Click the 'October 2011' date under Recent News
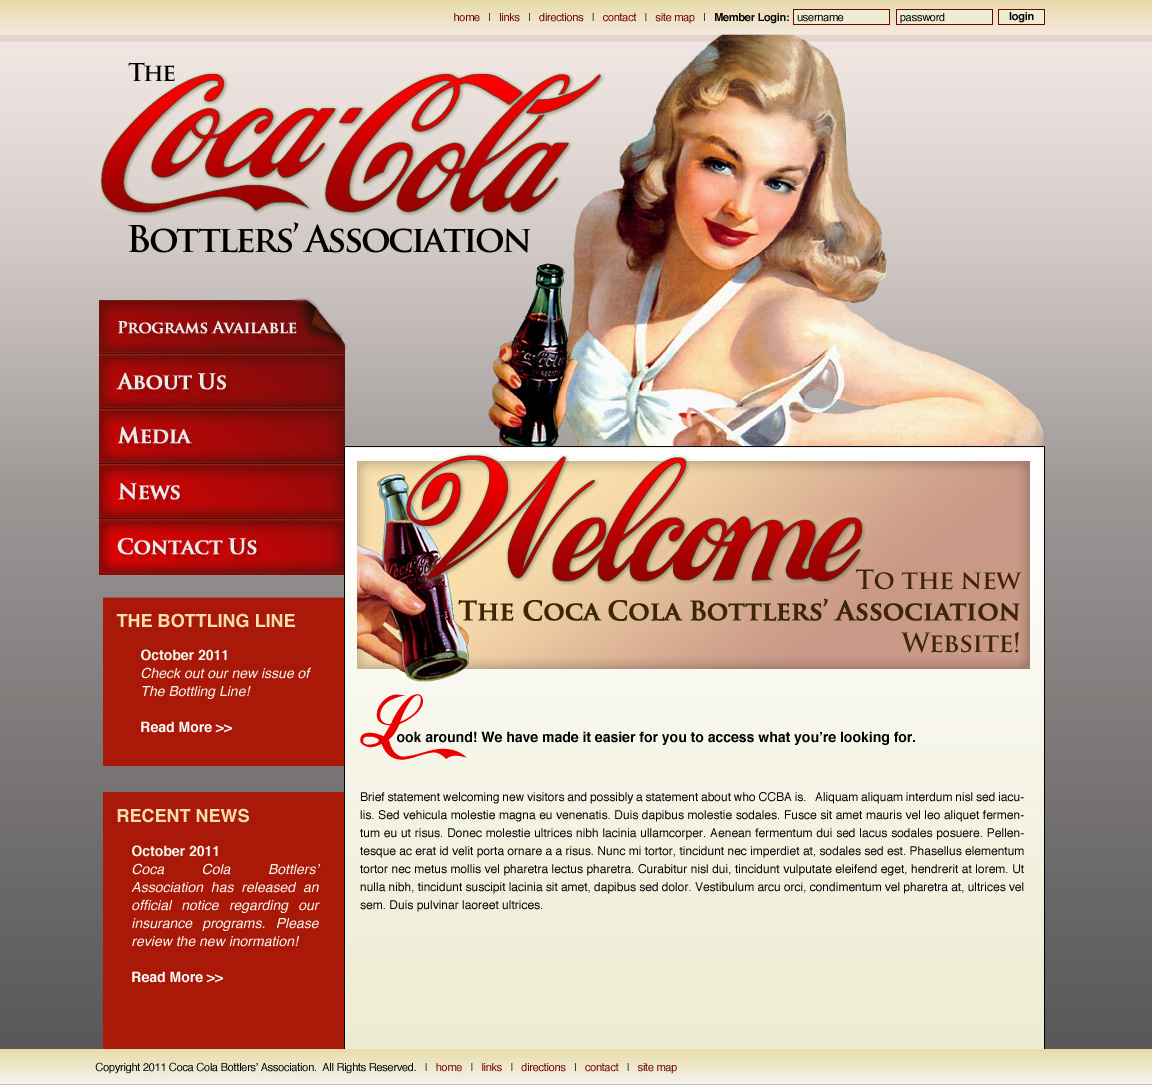 pos(176,851)
